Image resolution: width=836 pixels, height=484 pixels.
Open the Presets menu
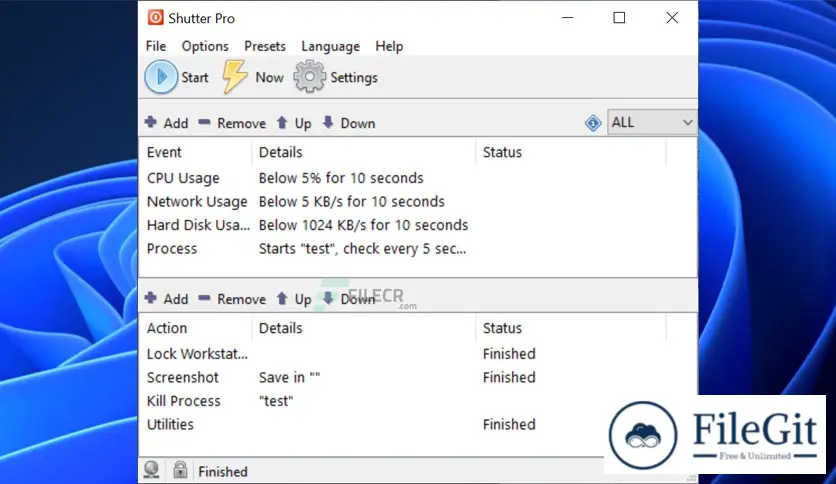click(x=265, y=46)
